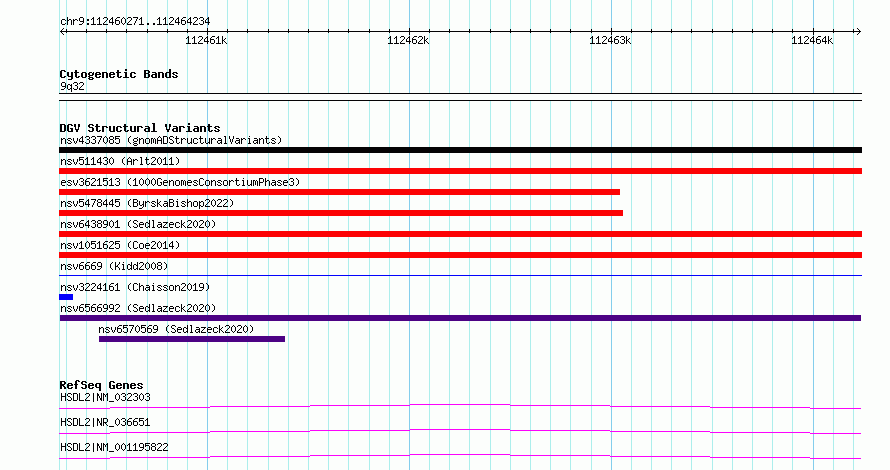The image size is (890, 470).
Task: Click the red nsv5478445 variant bar
Action: pyautogui.click(x=341, y=213)
